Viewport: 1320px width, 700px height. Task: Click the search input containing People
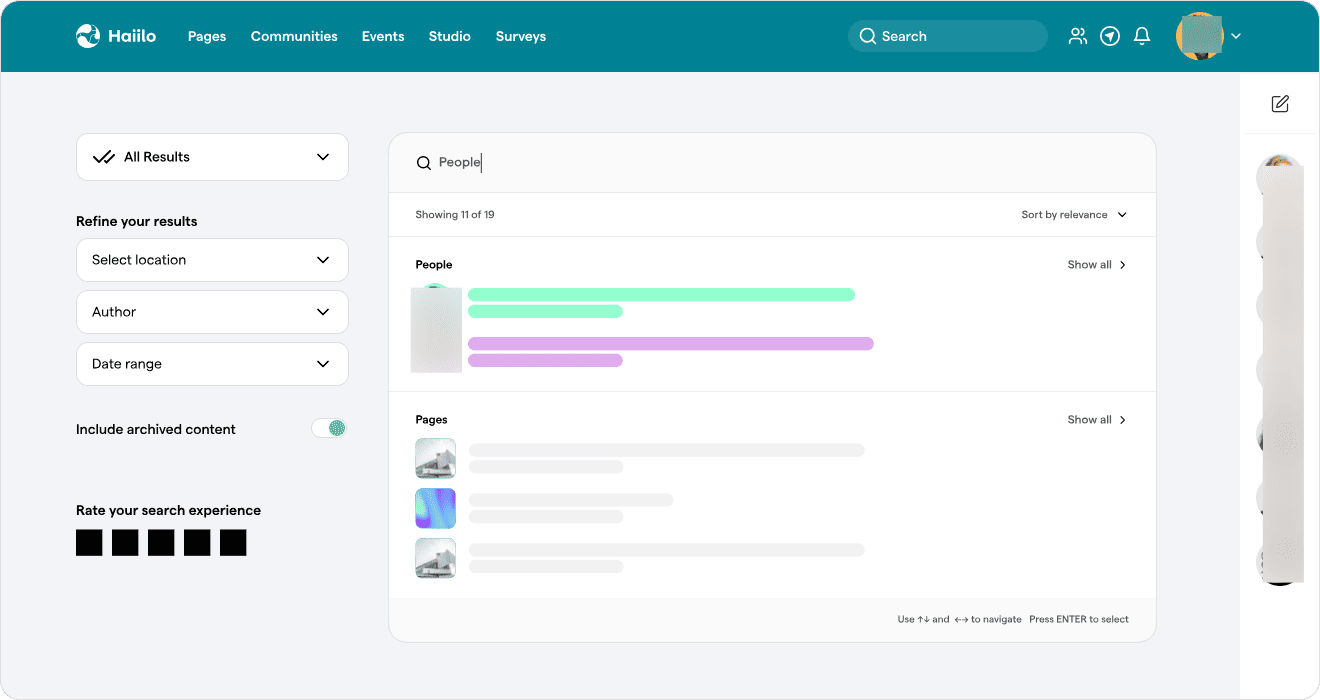click(772, 163)
